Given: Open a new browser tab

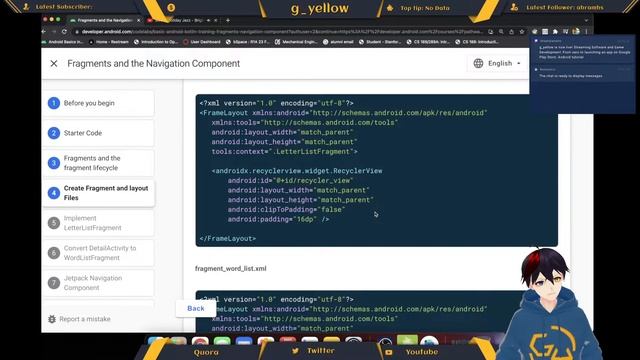Looking at the screenshot, I should tap(228, 20).
